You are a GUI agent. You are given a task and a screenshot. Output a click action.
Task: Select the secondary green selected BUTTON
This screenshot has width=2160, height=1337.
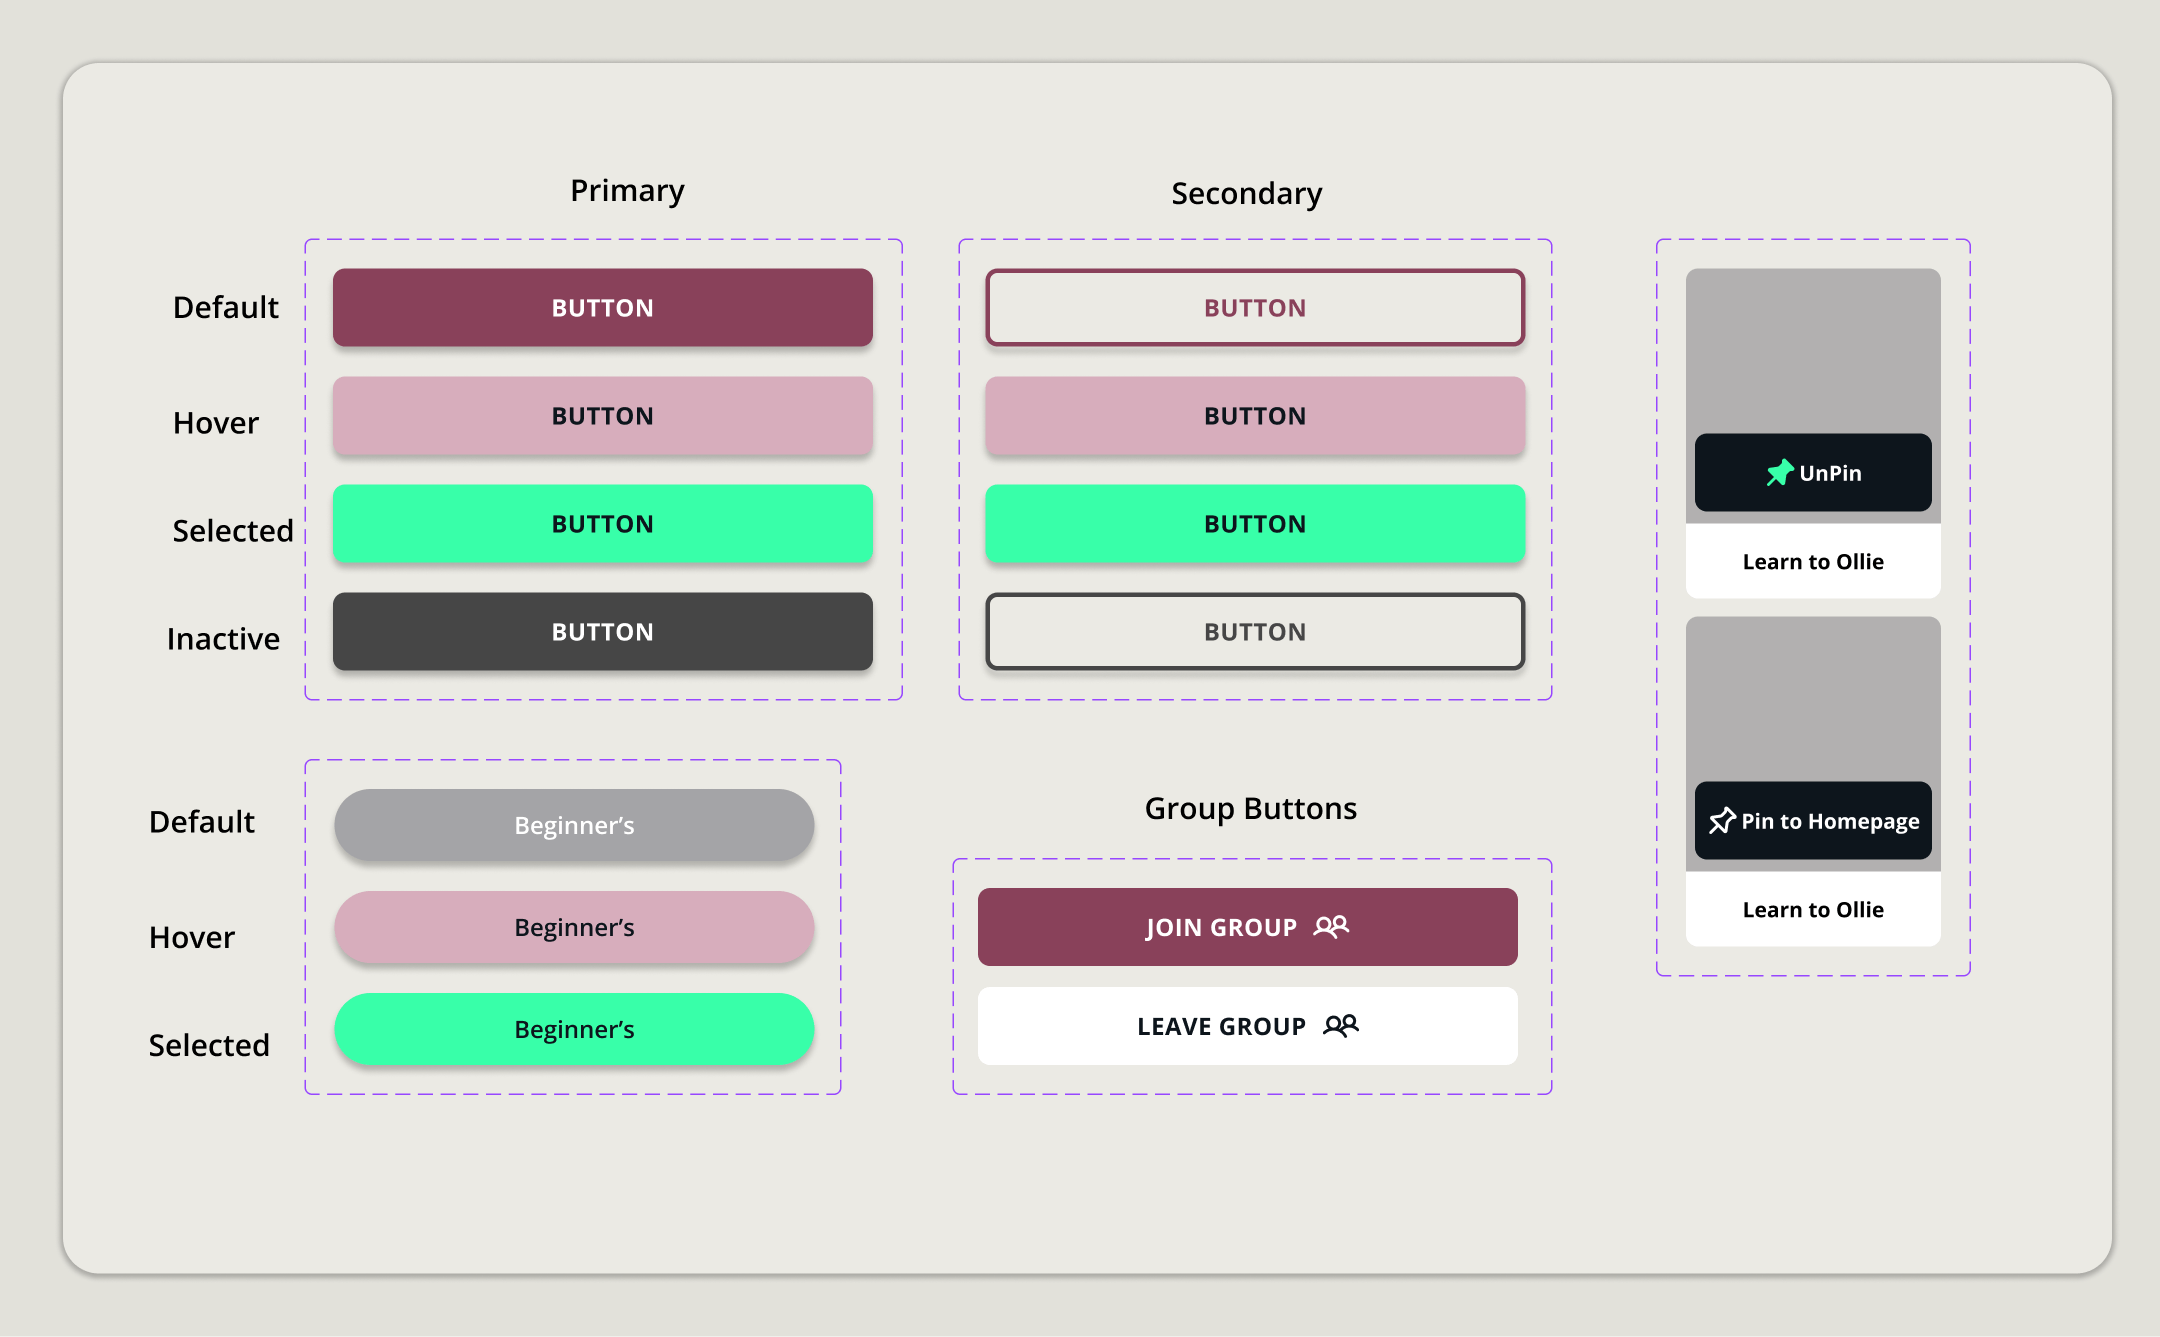coord(1254,524)
